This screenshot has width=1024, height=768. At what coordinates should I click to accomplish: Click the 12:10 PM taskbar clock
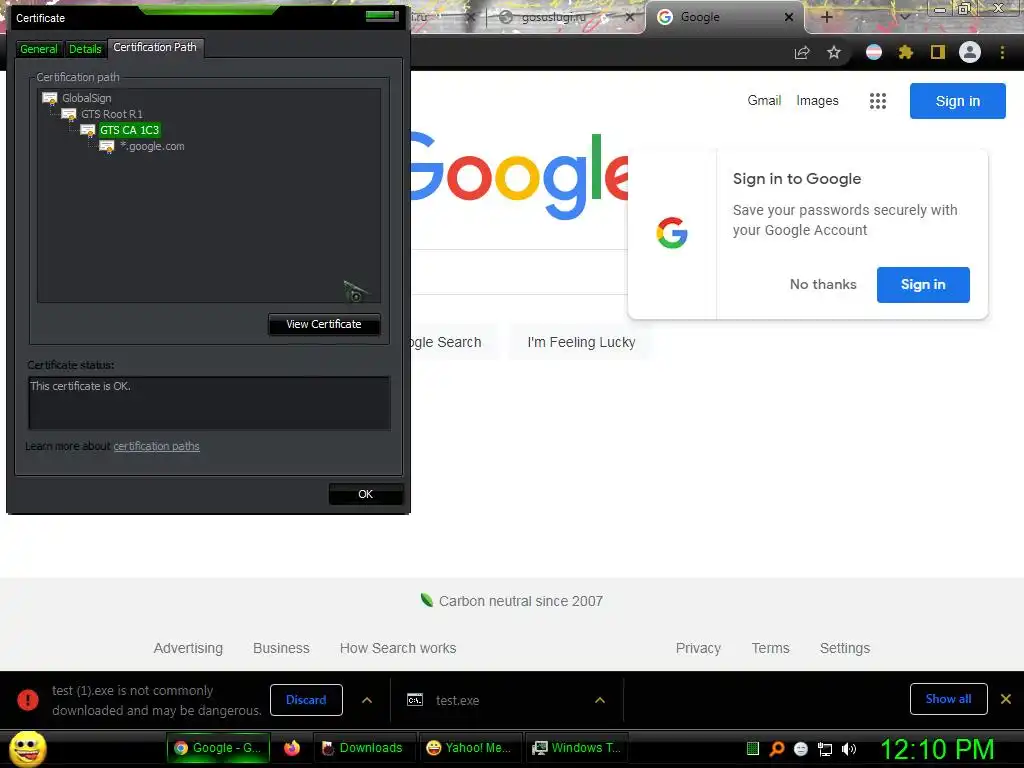938,749
